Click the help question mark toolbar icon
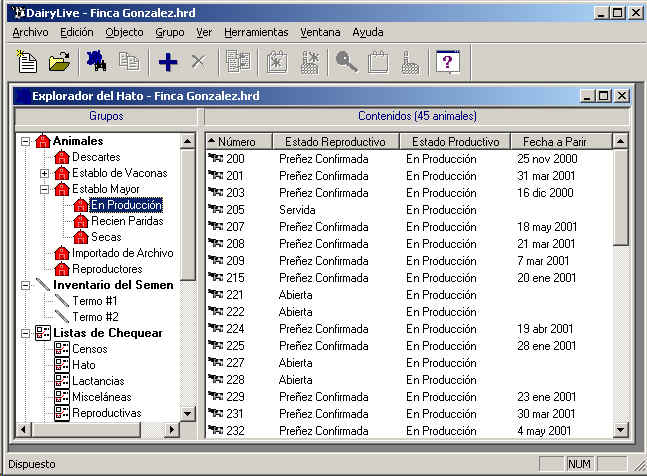The image size is (647, 476). [448, 62]
